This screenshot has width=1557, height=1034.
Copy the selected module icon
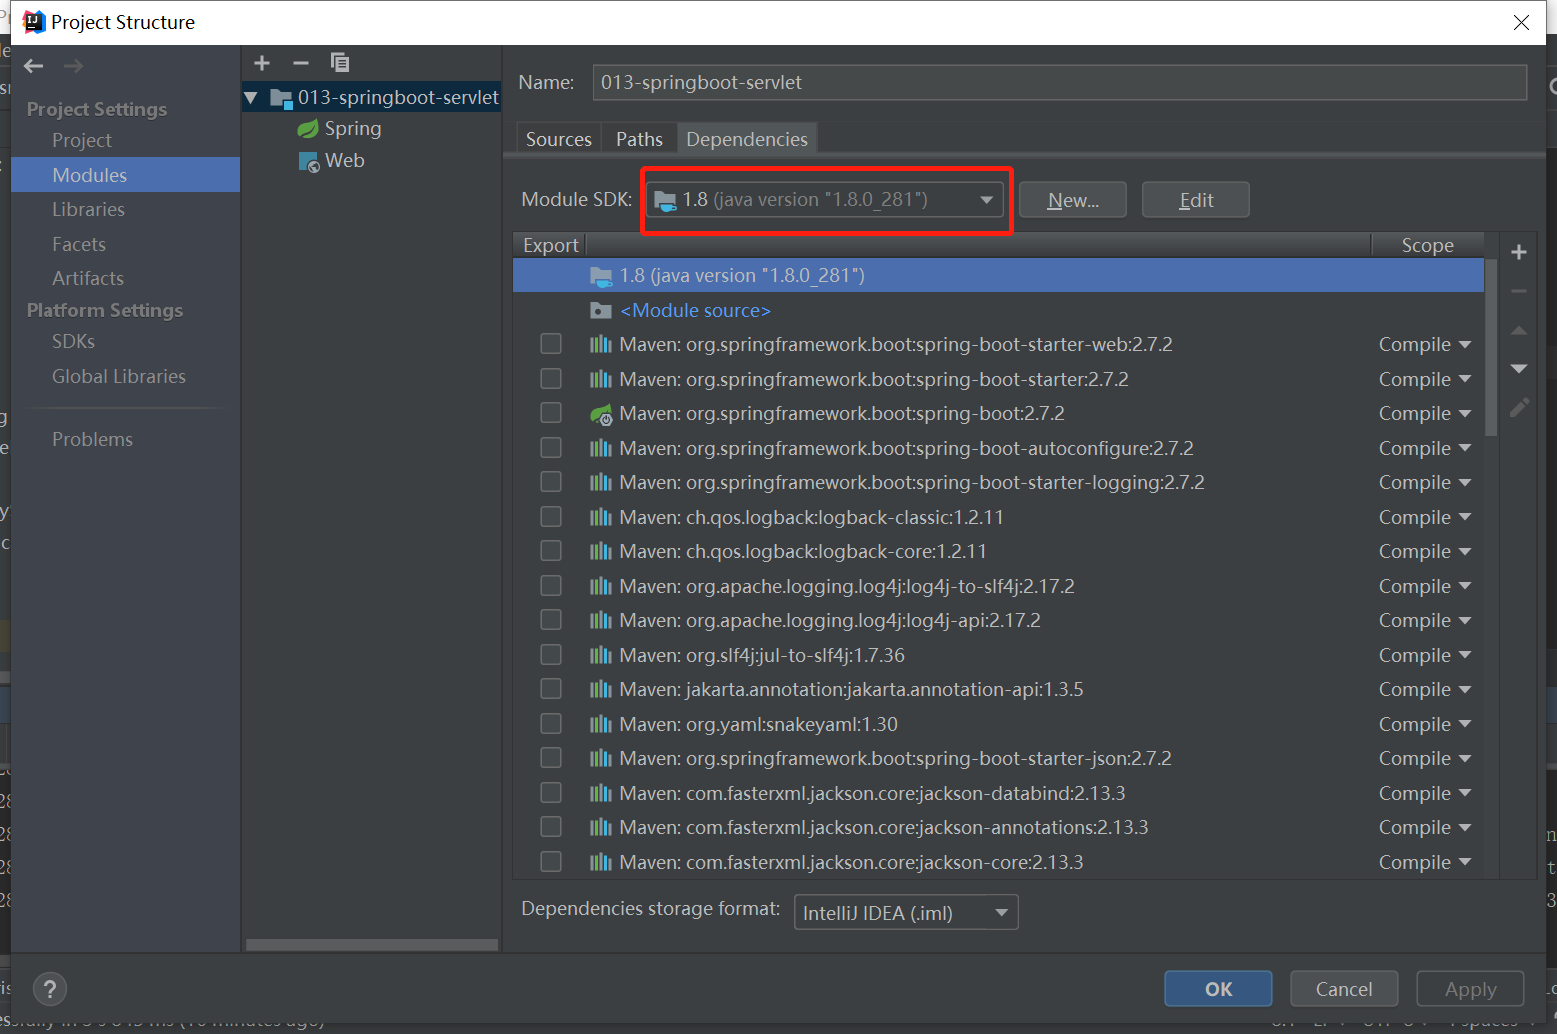pyautogui.click(x=340, y=63)
